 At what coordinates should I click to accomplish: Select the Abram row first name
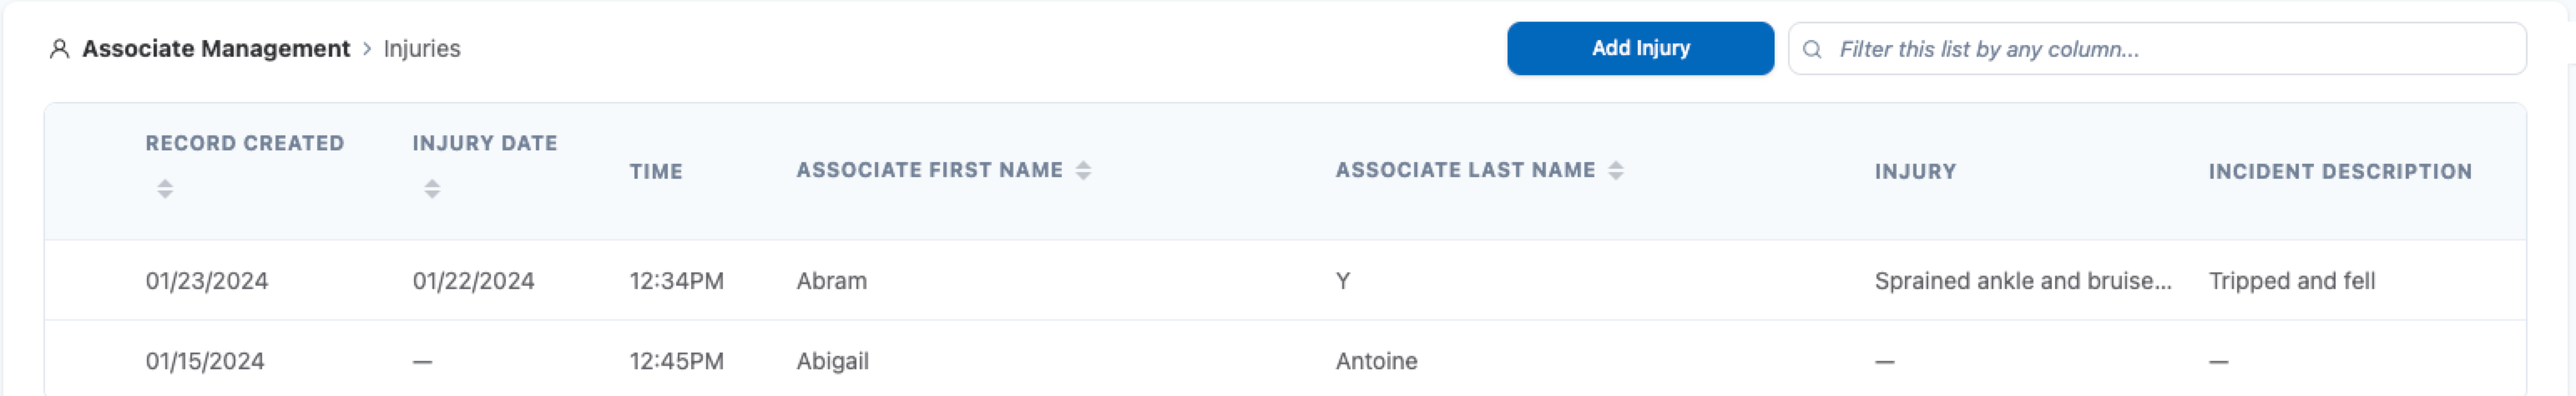click(x=832, y=281)
